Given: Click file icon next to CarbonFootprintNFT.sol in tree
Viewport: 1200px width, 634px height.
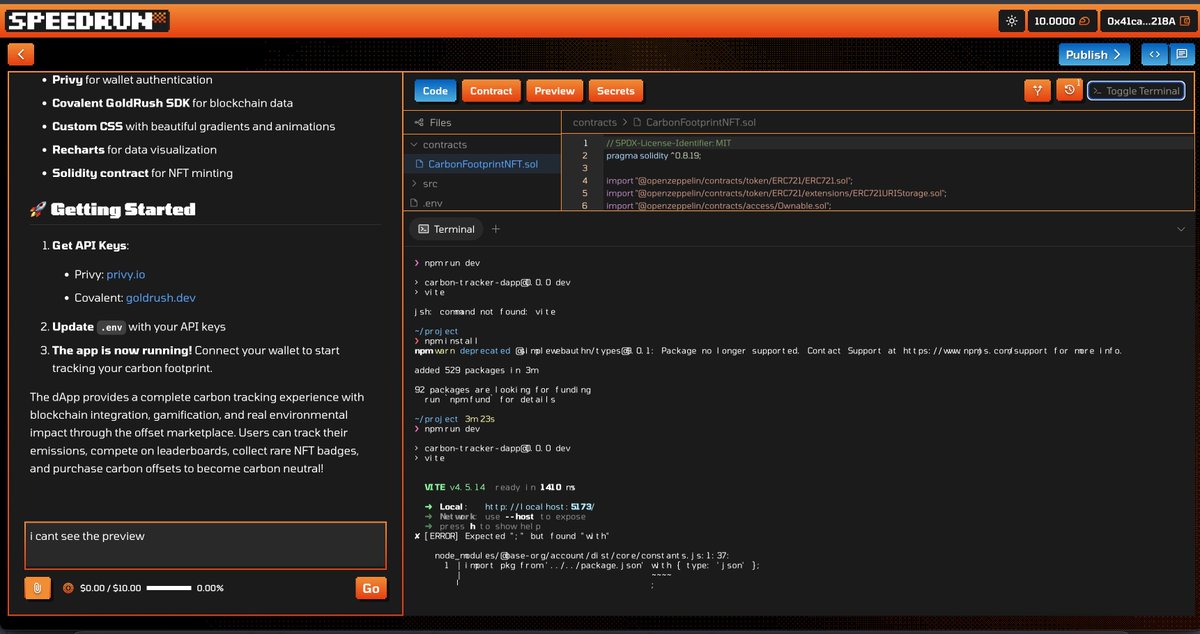Looking at the screenshot, I should [419, 164].
